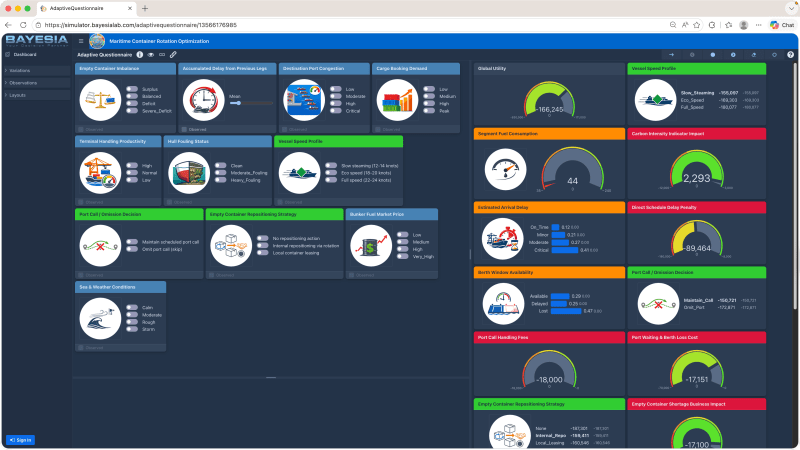This screenshot has height=450, width=800.
Task: Click the Direct Schedule Delay Penalty gauge
Action: point(697,239)
